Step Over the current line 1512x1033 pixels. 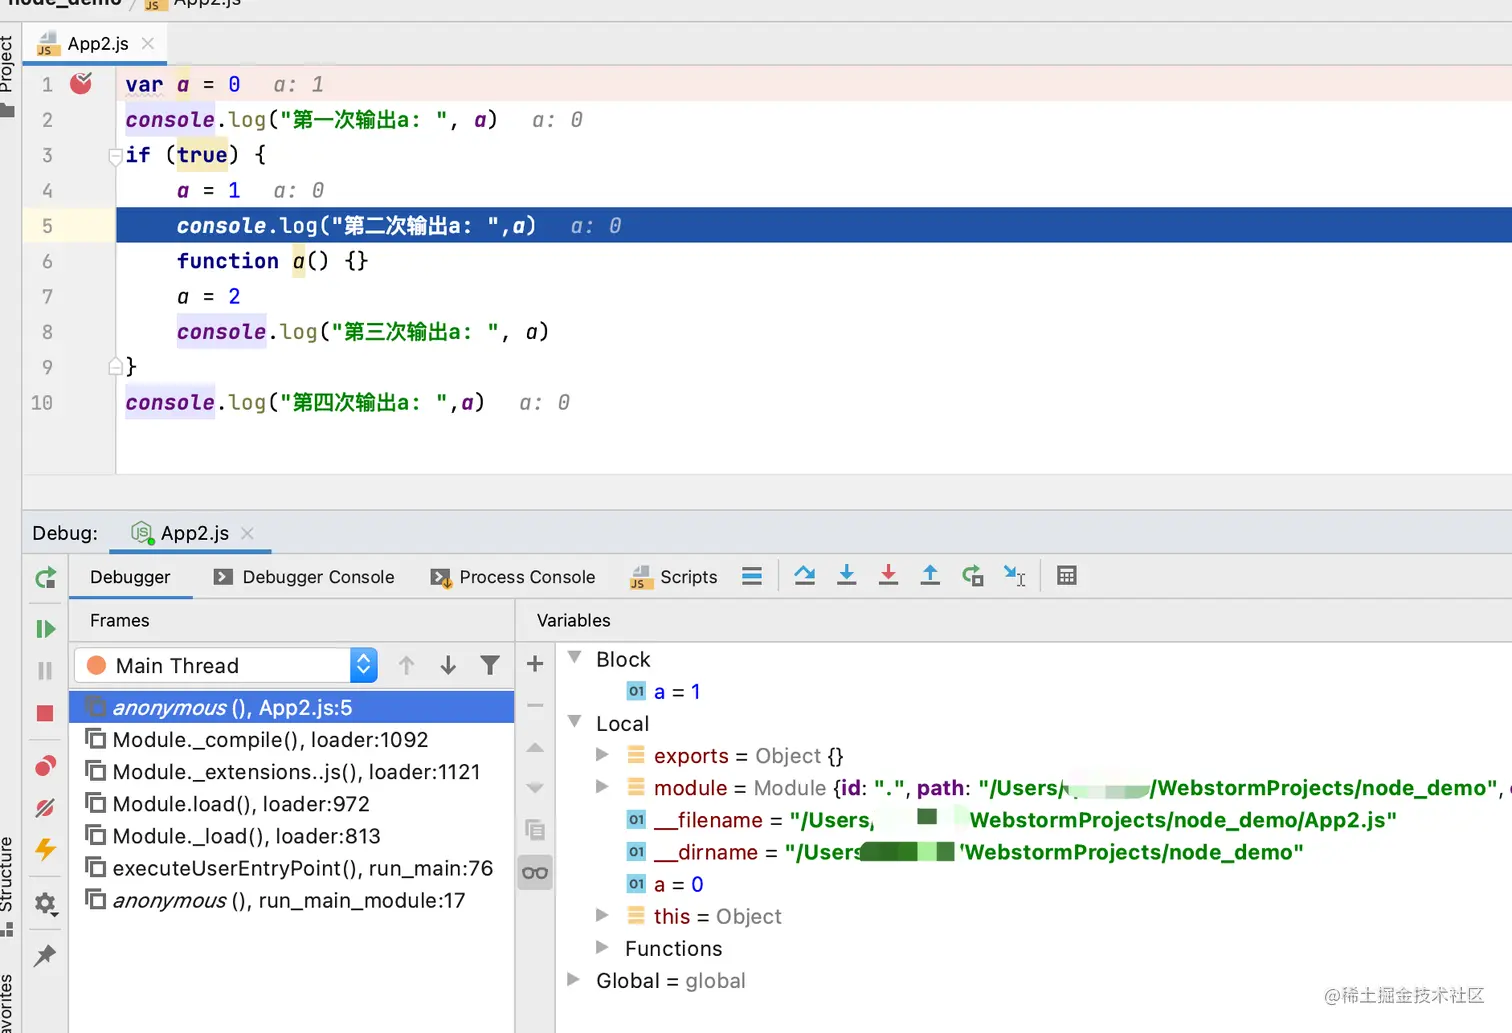805,576
